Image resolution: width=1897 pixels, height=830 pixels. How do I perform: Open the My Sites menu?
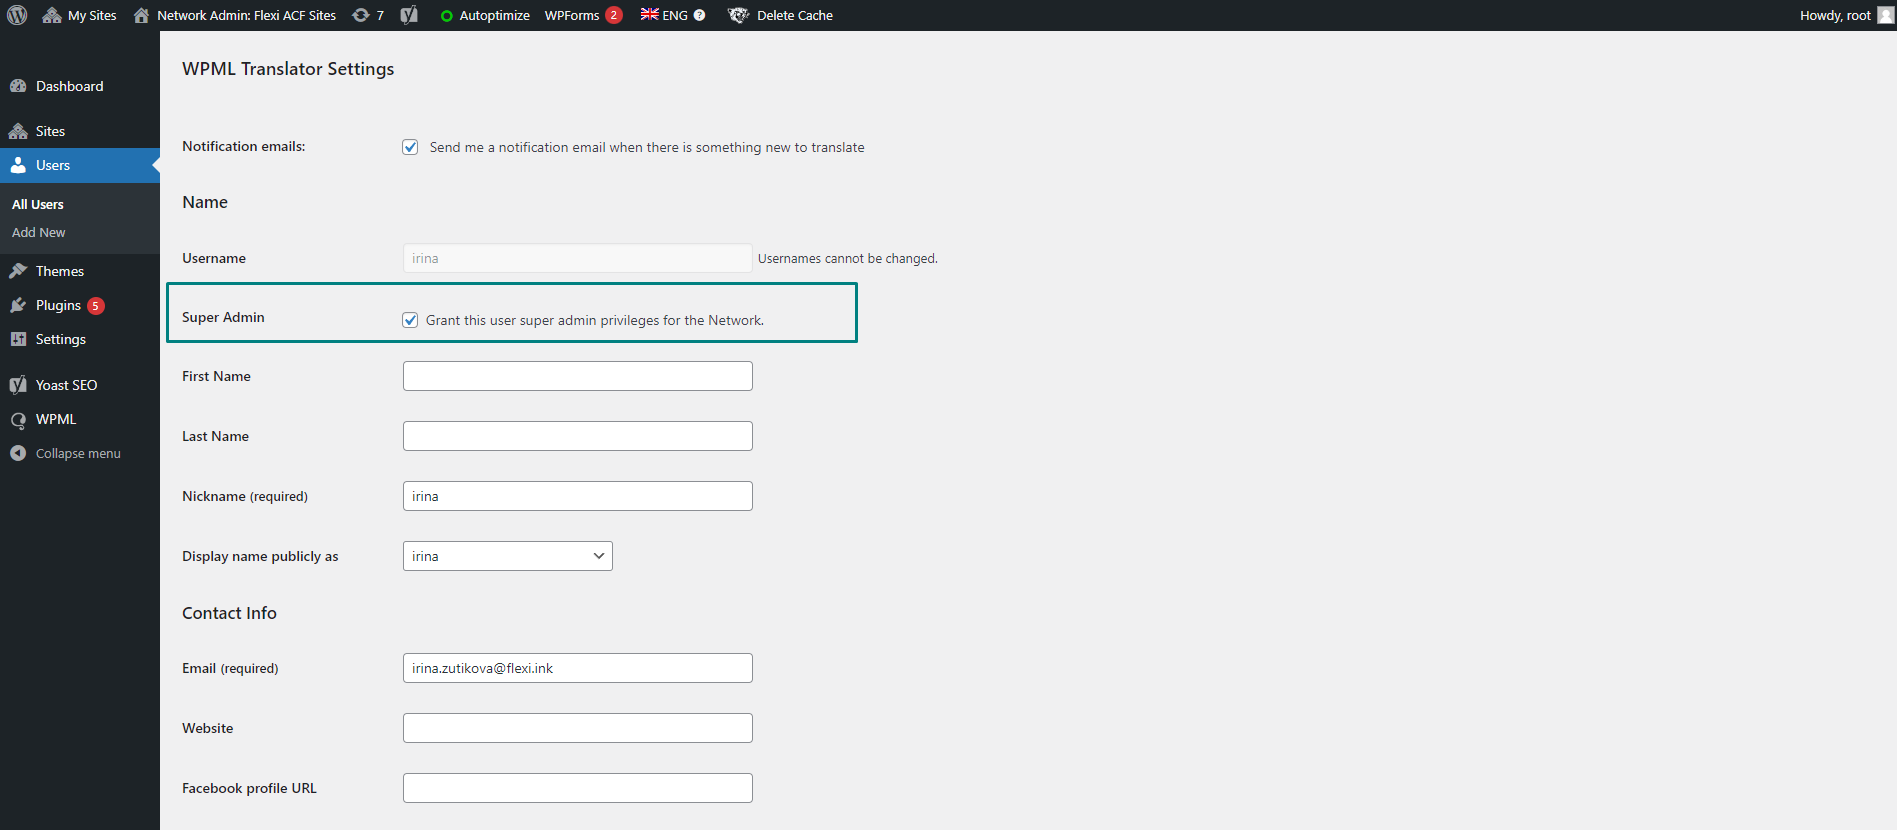[x=80, y=15]
